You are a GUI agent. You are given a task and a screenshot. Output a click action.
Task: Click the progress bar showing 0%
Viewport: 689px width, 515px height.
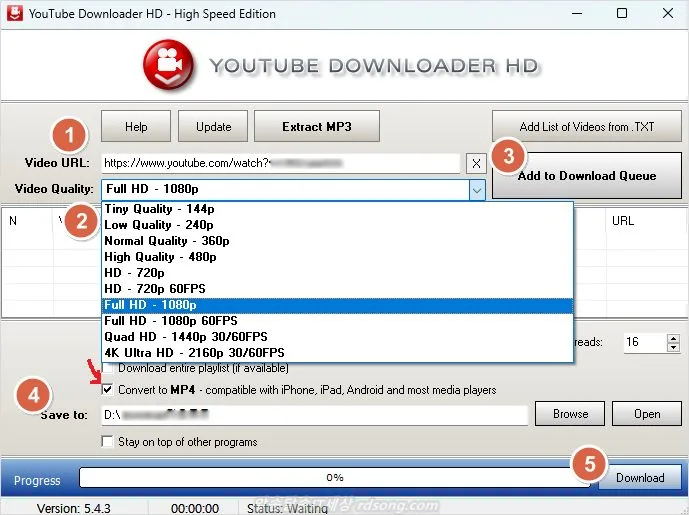[335, 478]
